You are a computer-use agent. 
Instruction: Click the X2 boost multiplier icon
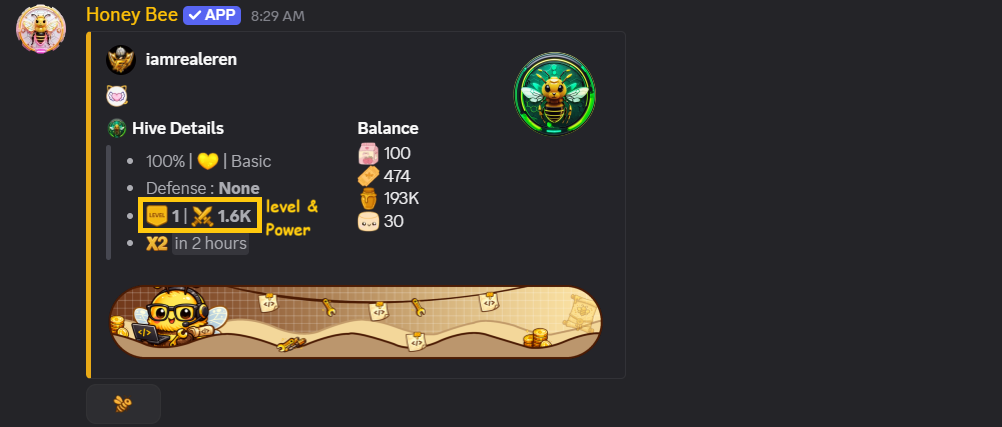tap(157, 244)
